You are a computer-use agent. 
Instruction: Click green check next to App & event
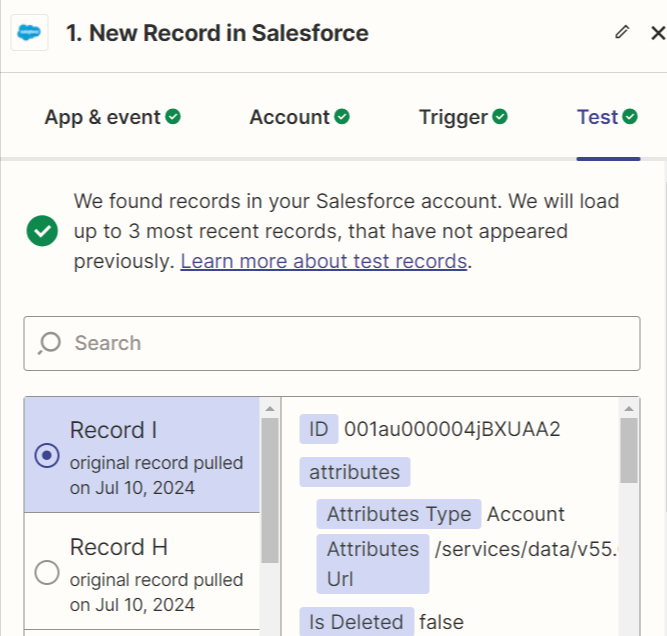pos(173,117)
